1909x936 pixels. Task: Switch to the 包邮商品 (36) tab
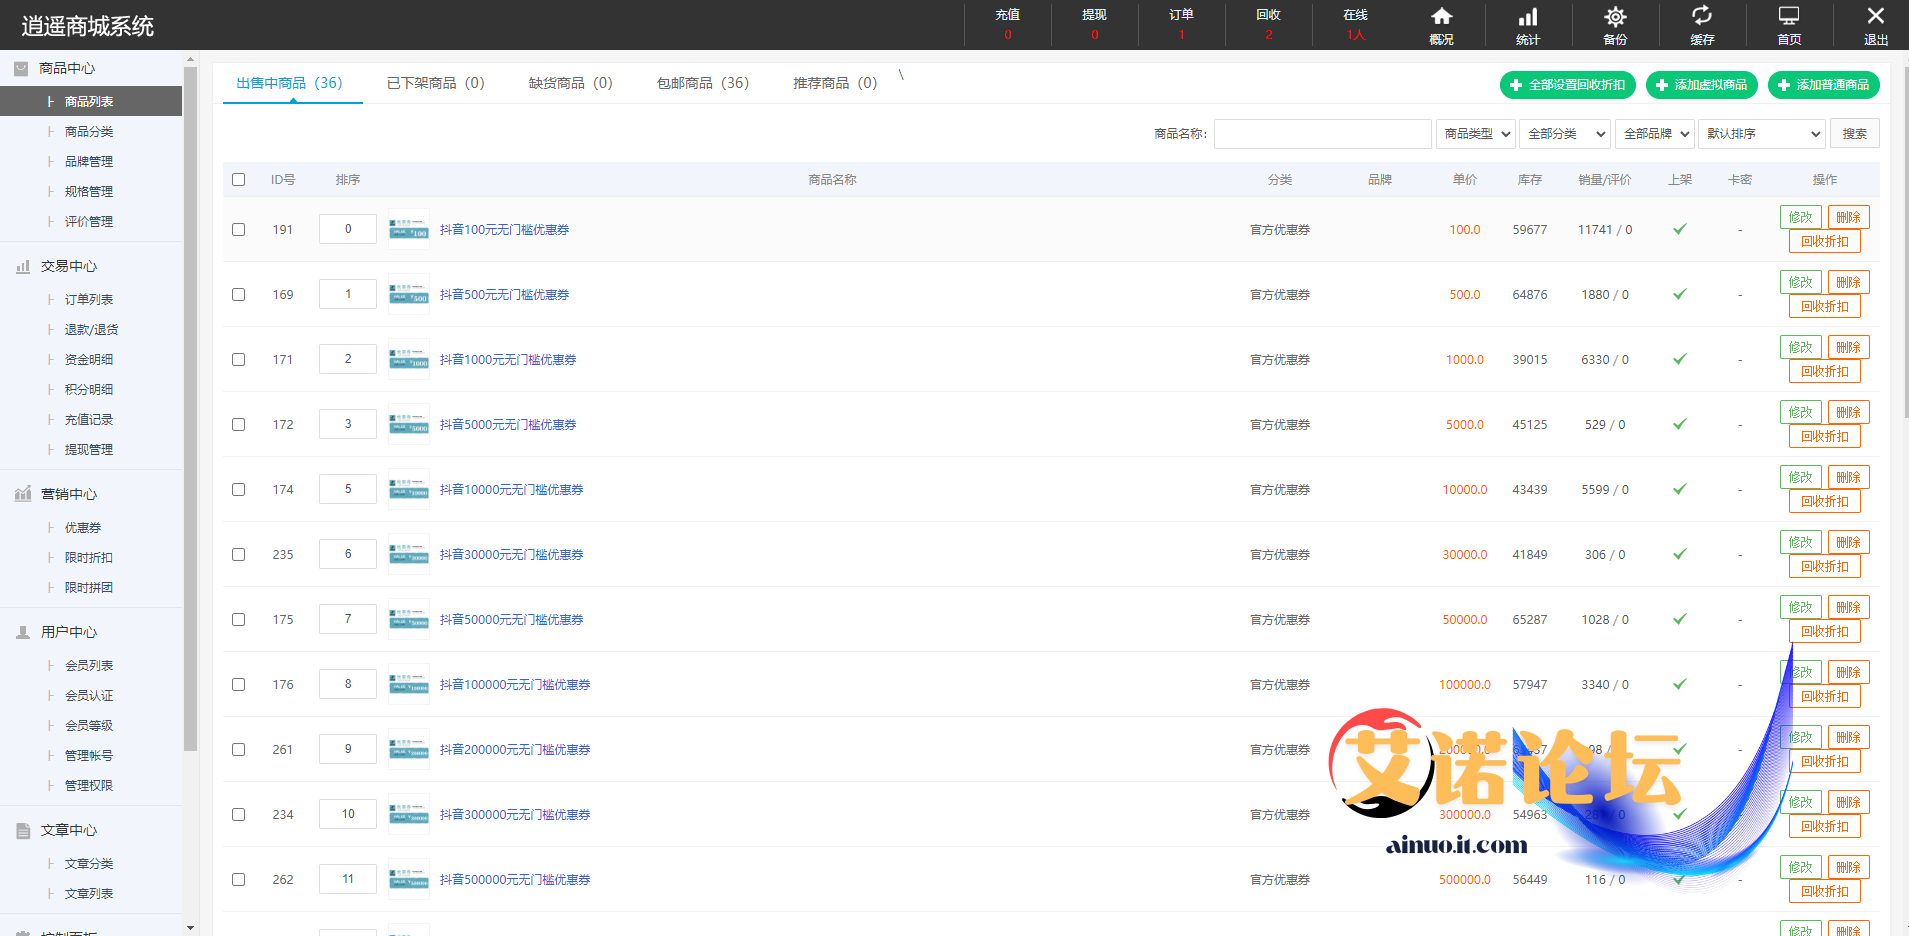coord(702,83)
